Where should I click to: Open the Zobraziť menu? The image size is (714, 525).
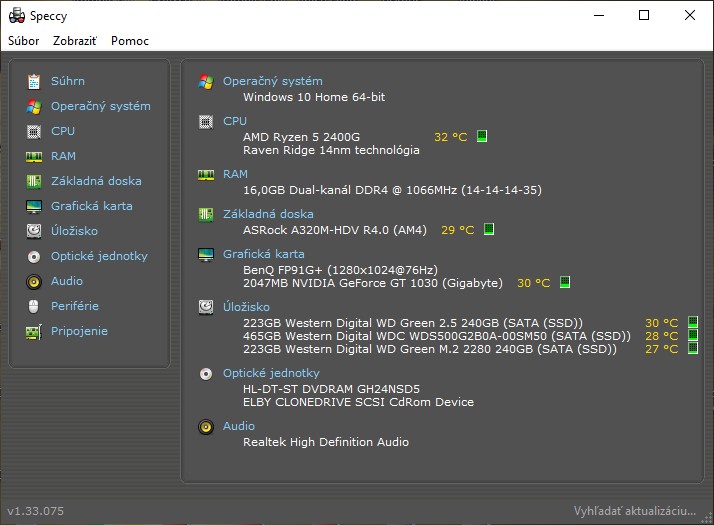tap(75, 41)
